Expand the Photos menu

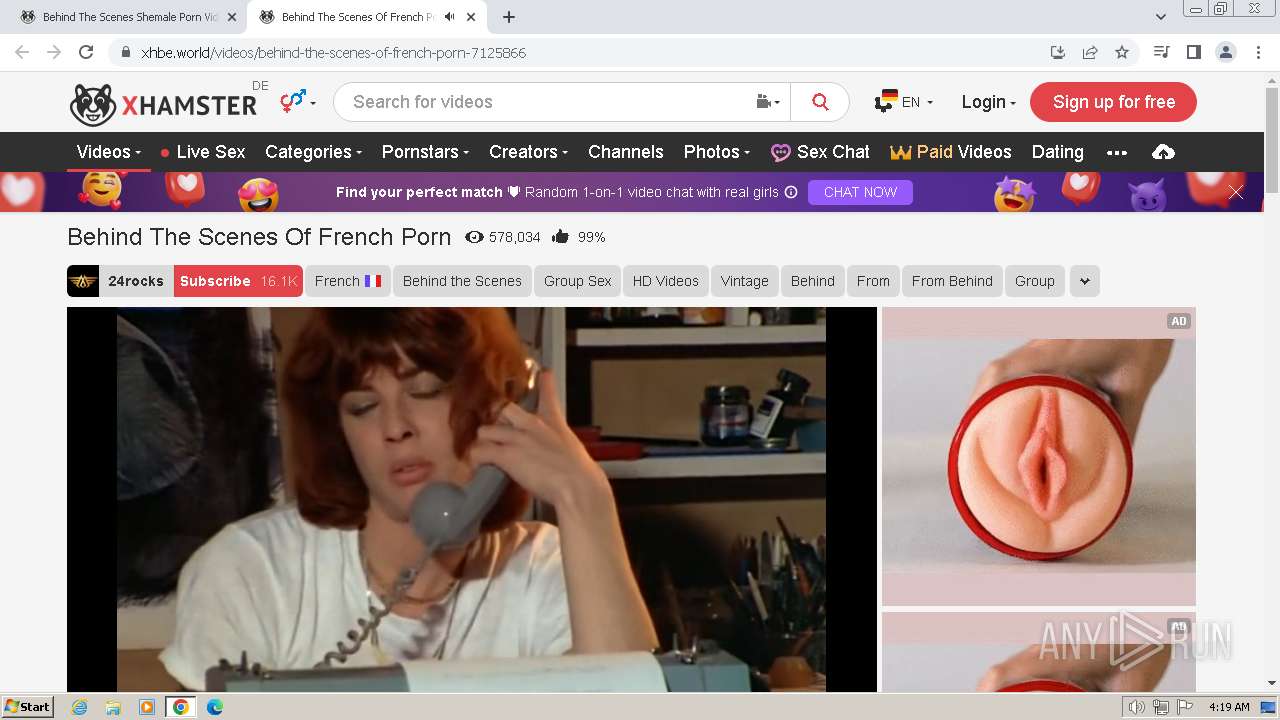point(717,152)
